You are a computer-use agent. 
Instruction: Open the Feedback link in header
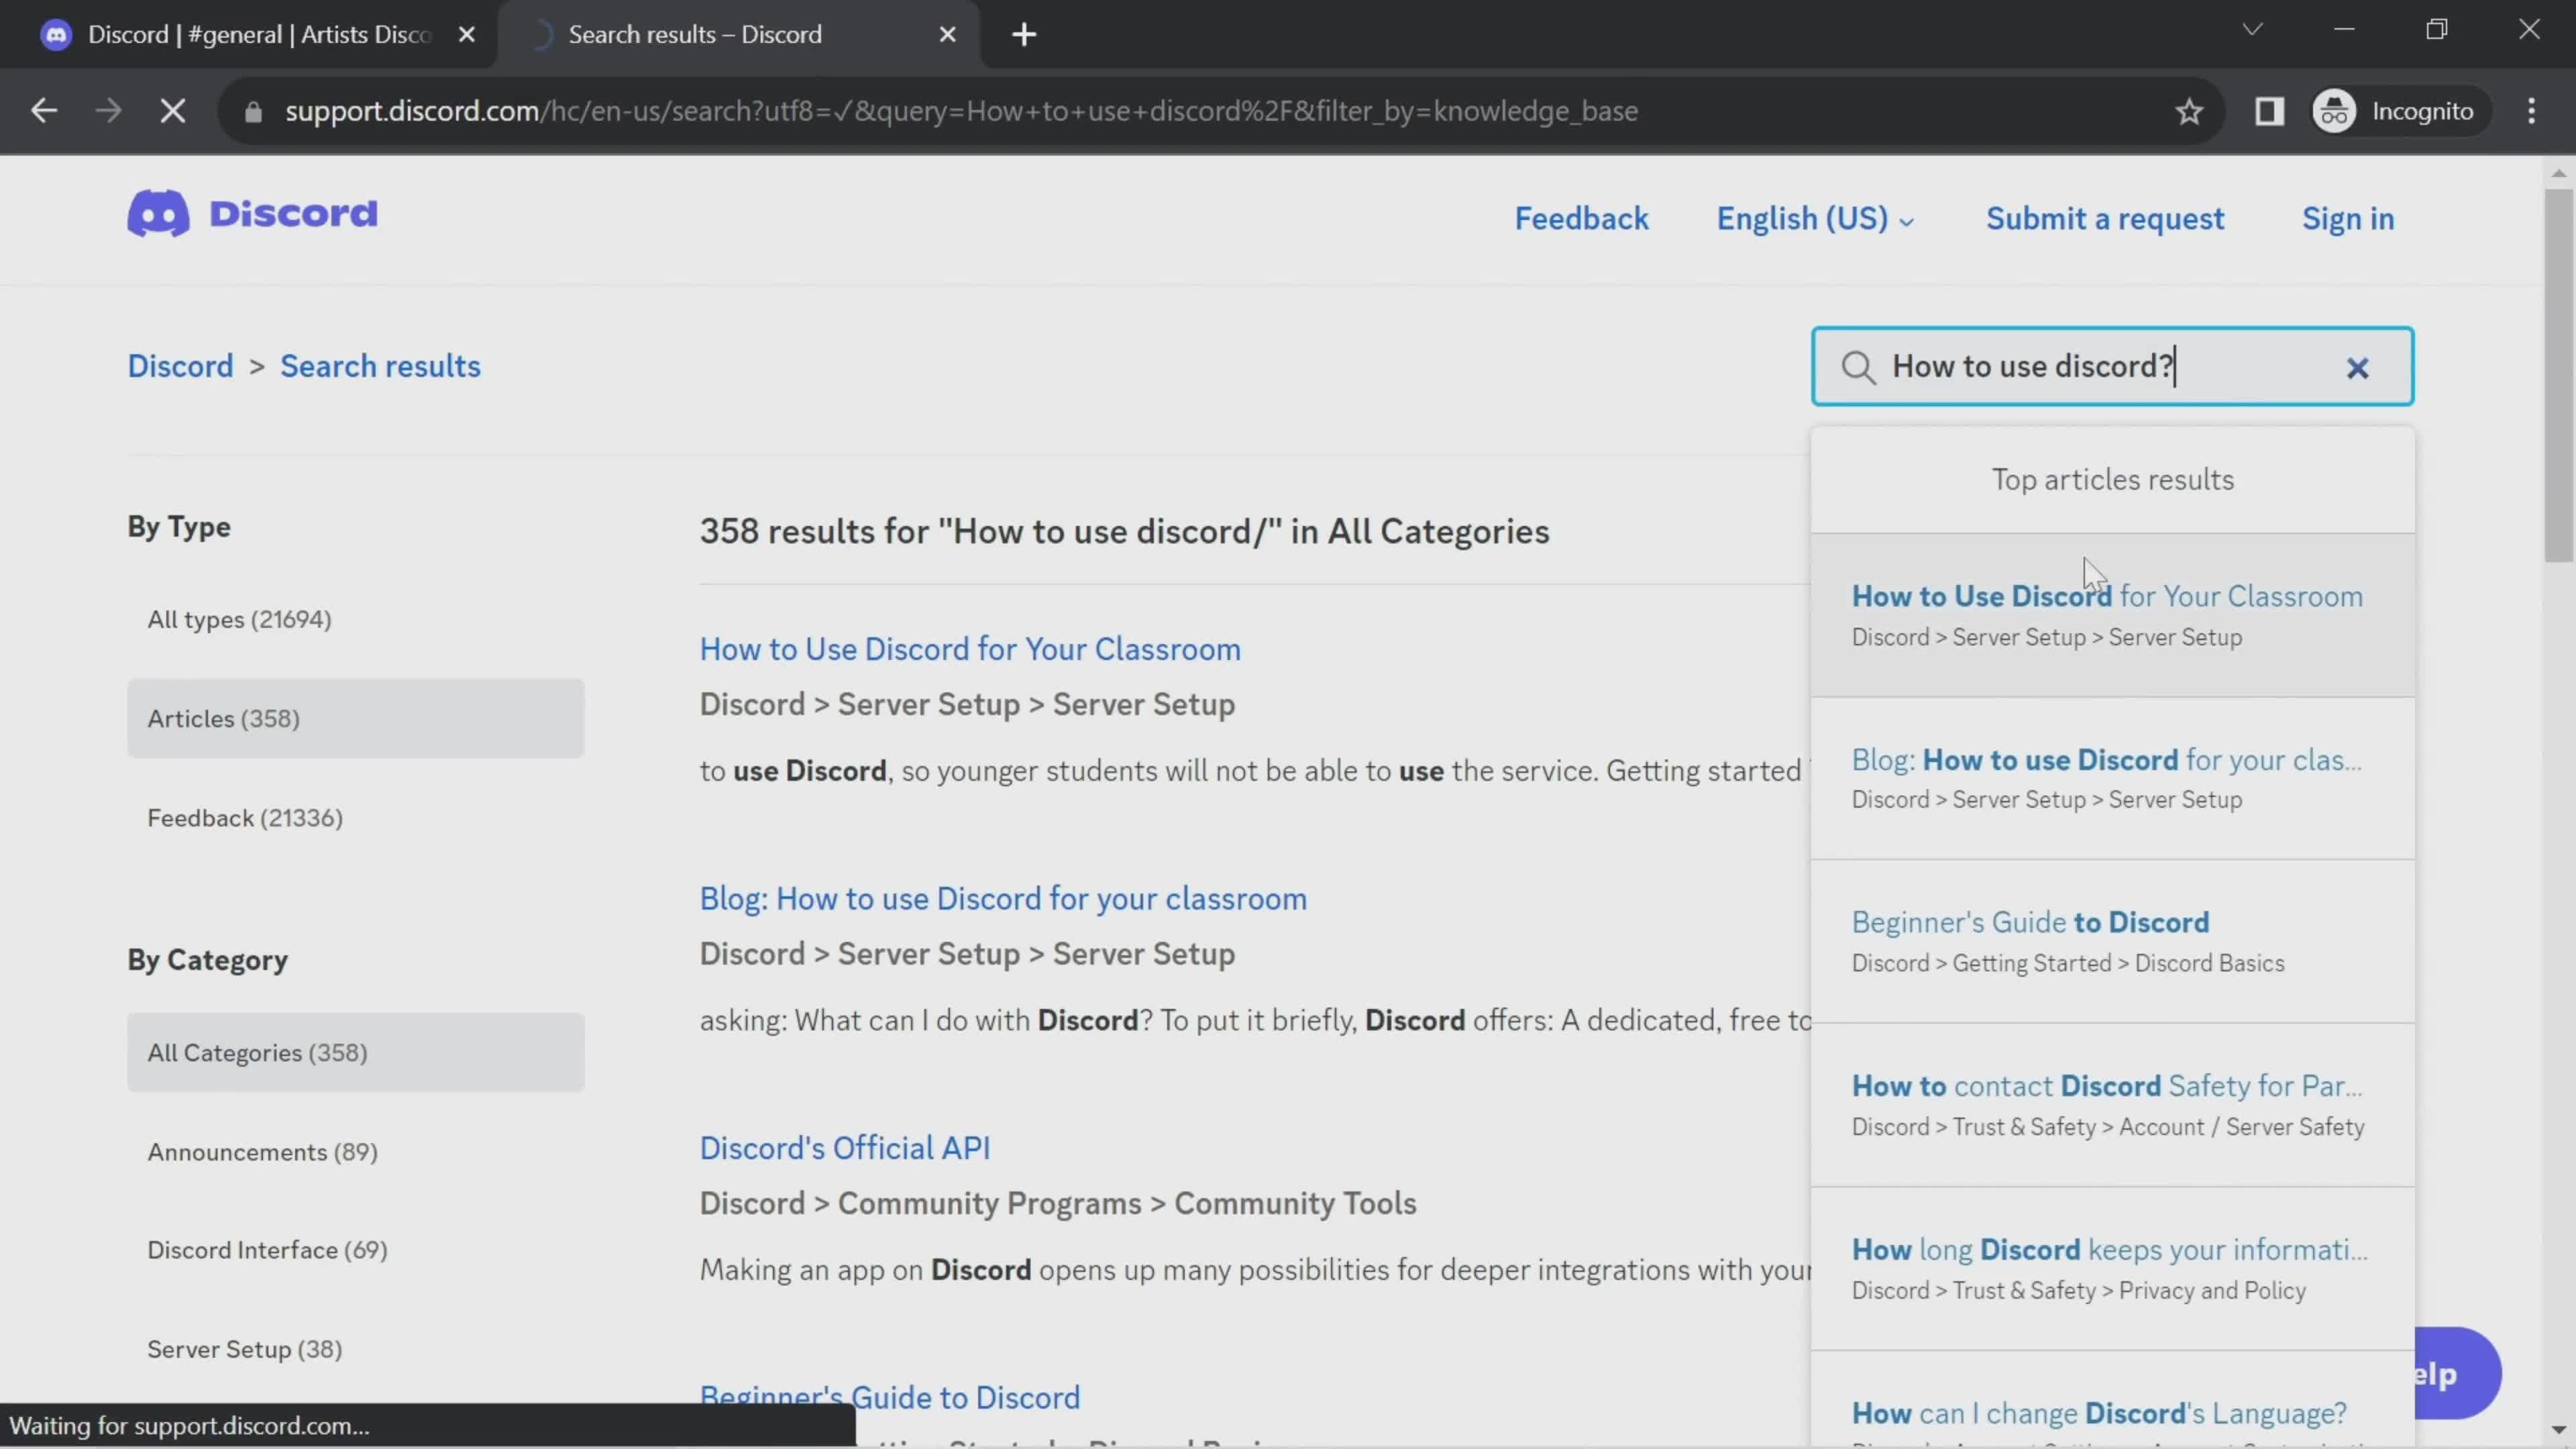(1581, 219)
